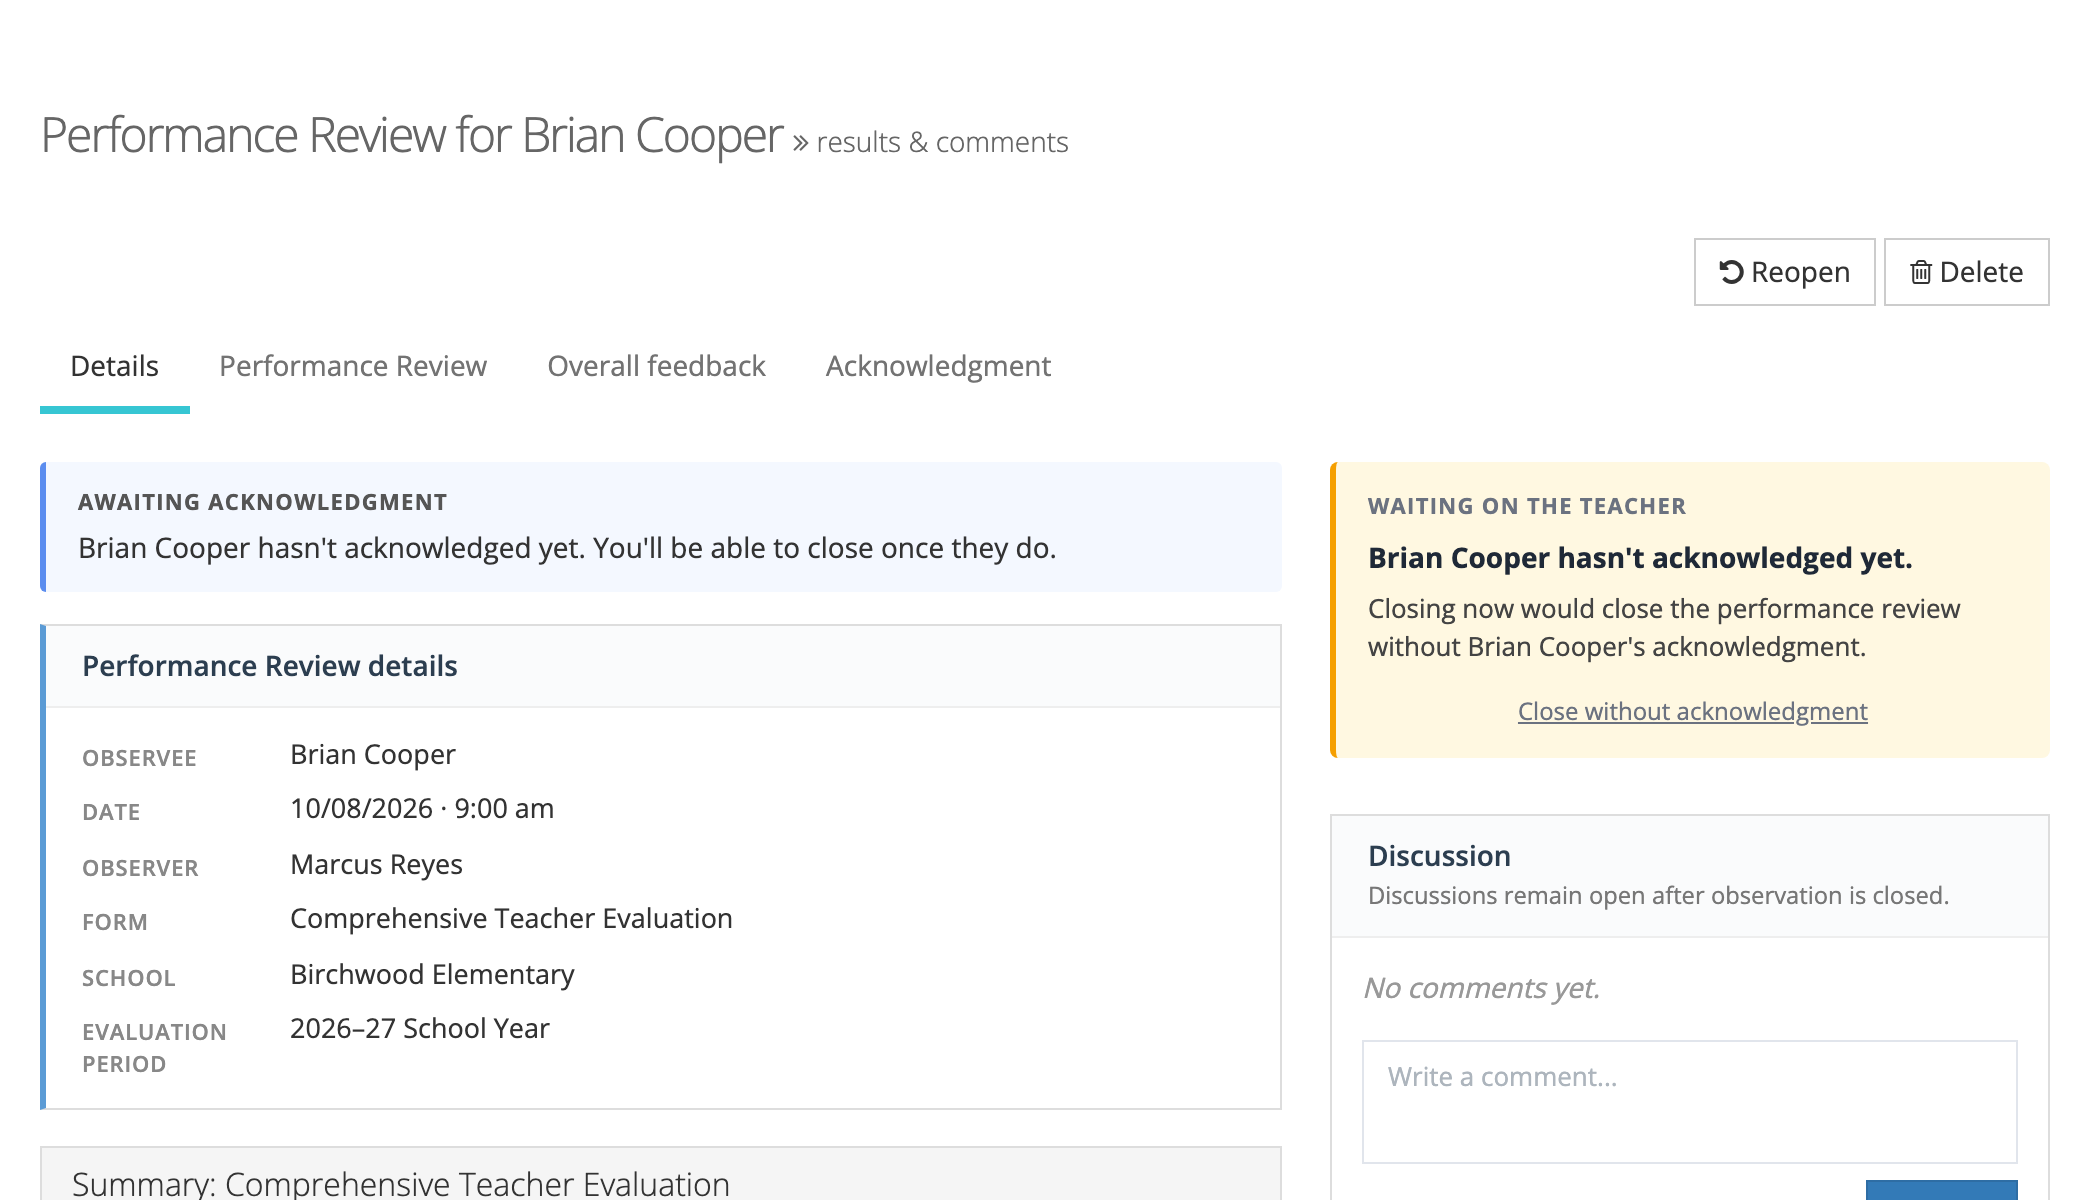This screenshot has width=2090, height=1200.
Task: Select the Details tab
Action: point(115,366)
